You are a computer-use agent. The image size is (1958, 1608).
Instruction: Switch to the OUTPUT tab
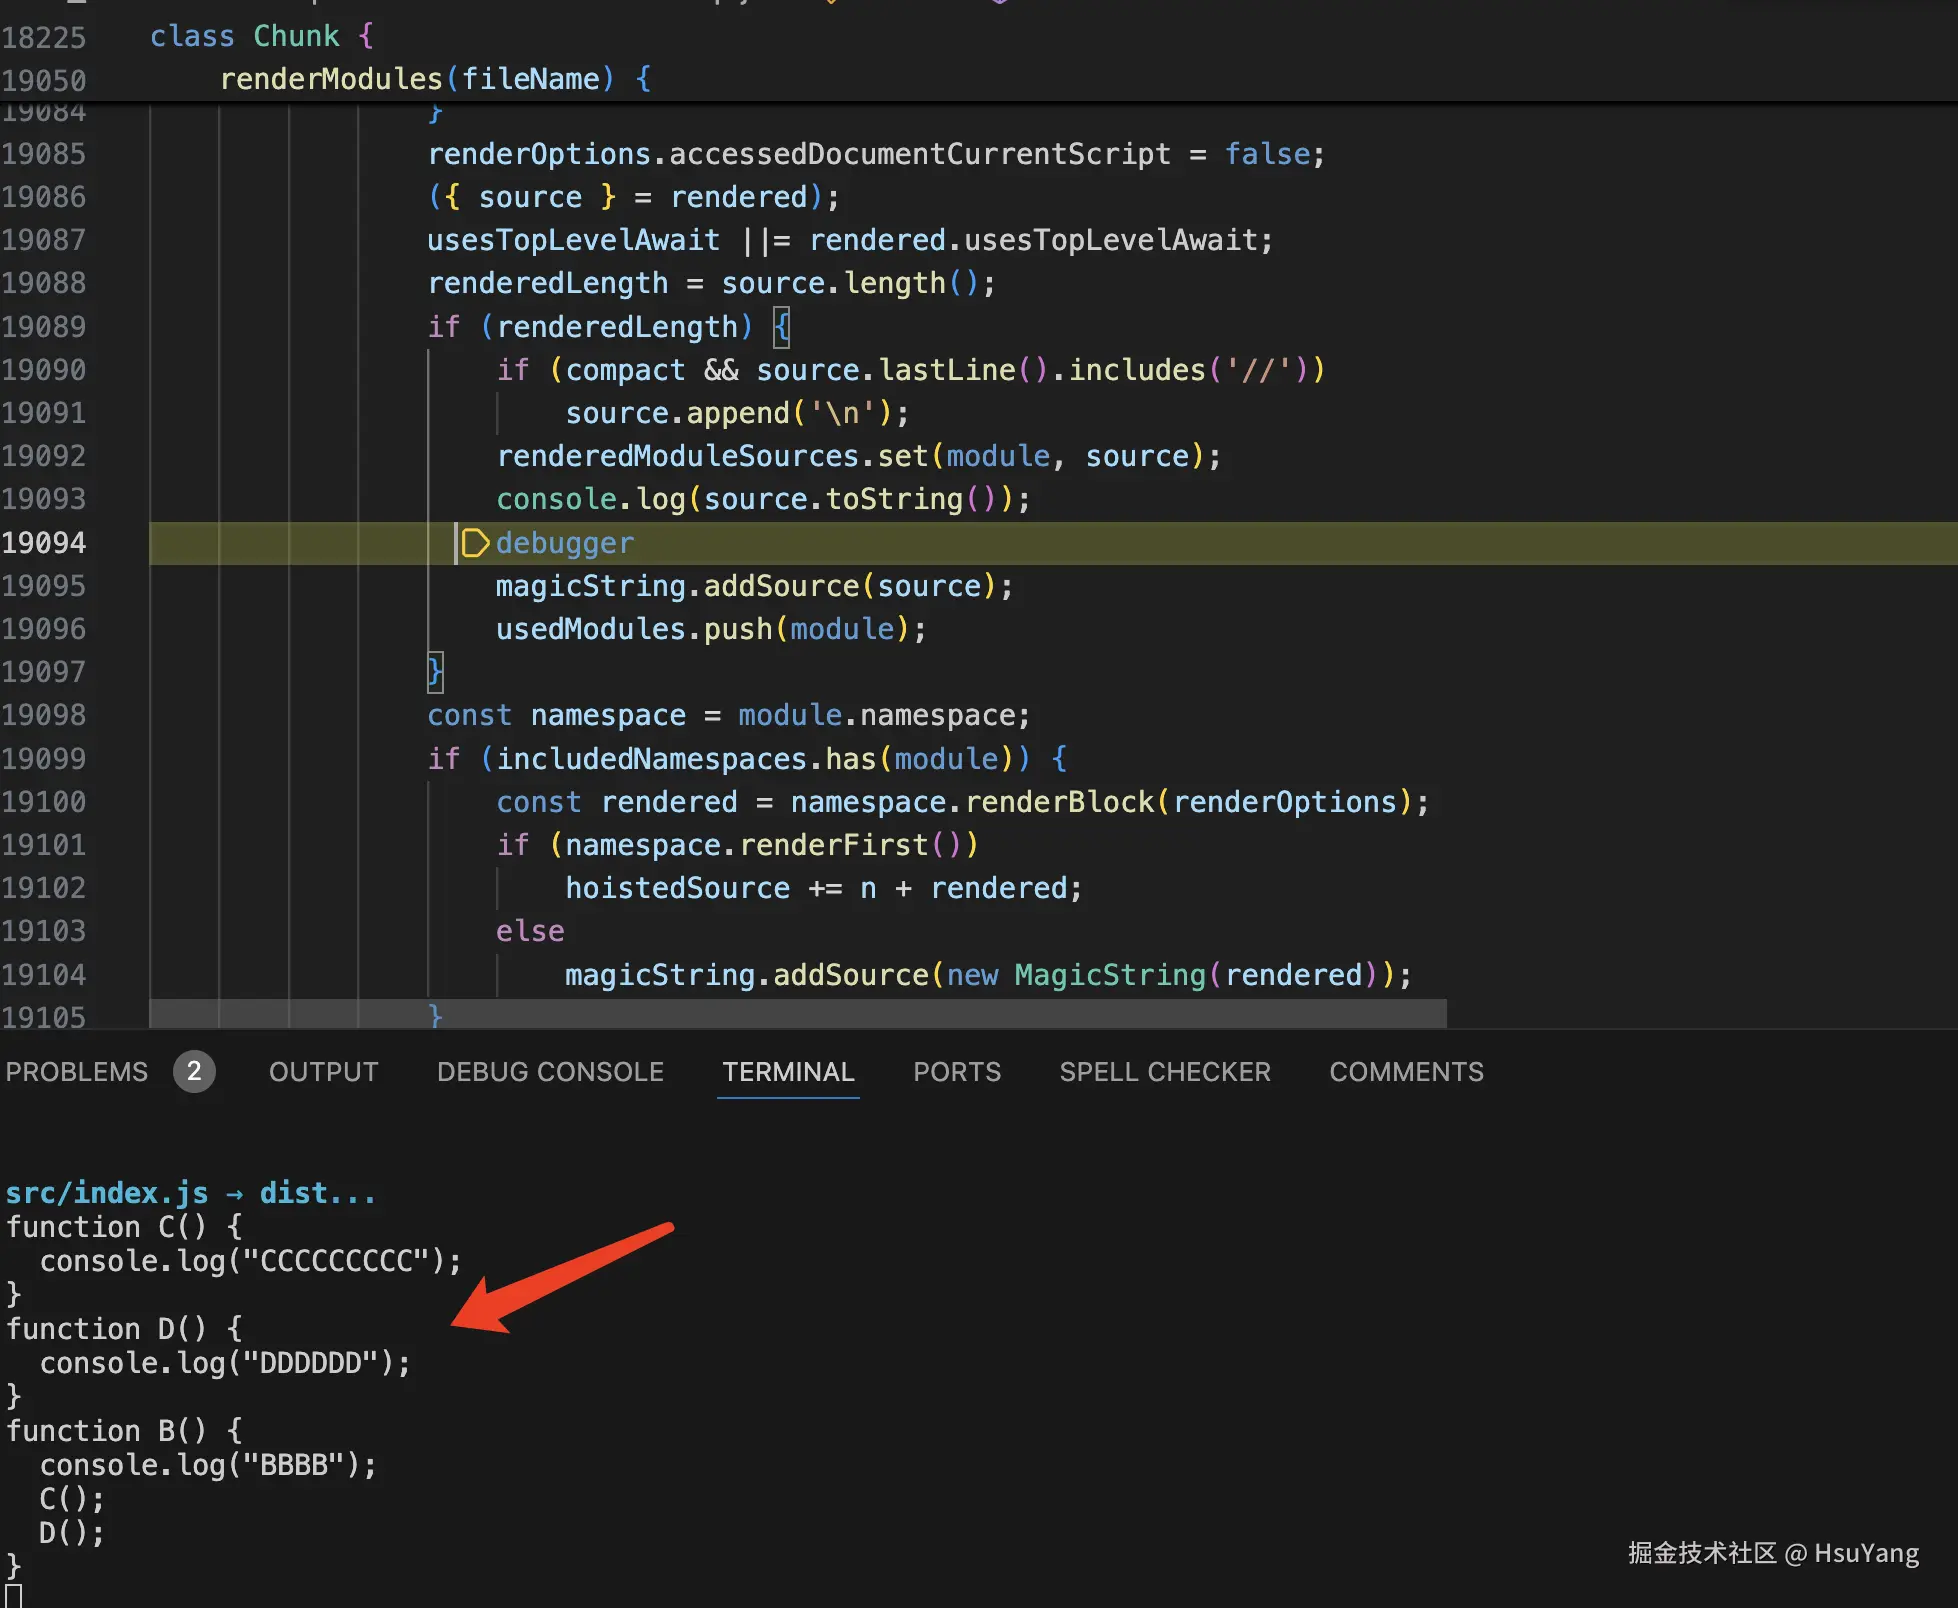click(323, 1072)
